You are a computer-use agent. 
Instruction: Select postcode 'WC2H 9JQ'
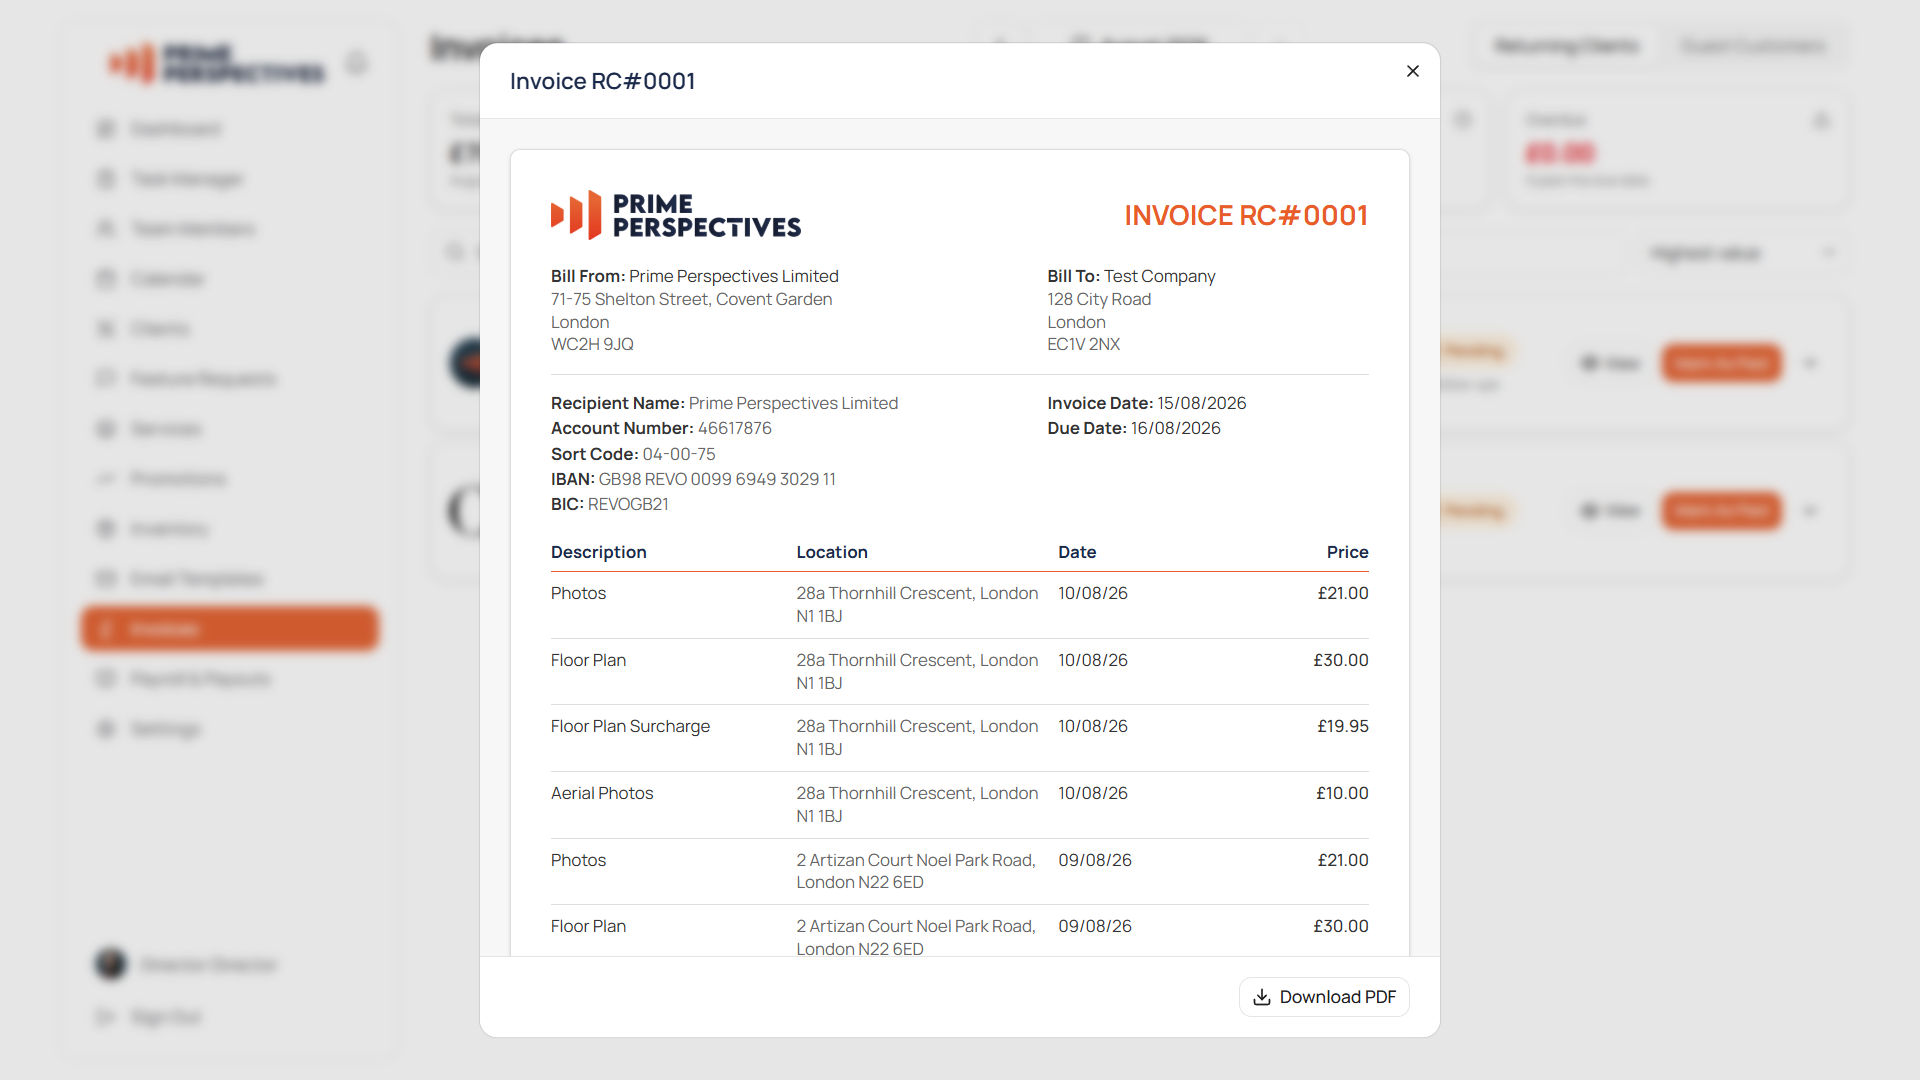(592, 344)
